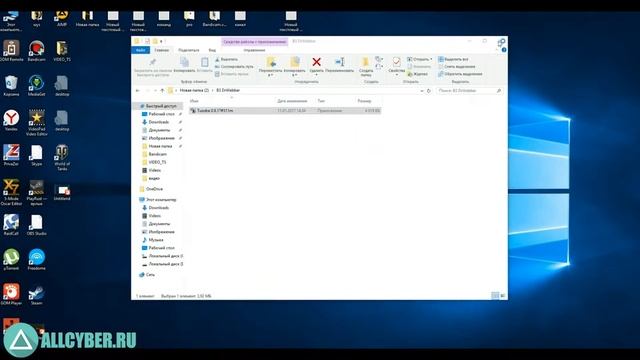Open the Freedome desktop shortcut

click(36, 260)
